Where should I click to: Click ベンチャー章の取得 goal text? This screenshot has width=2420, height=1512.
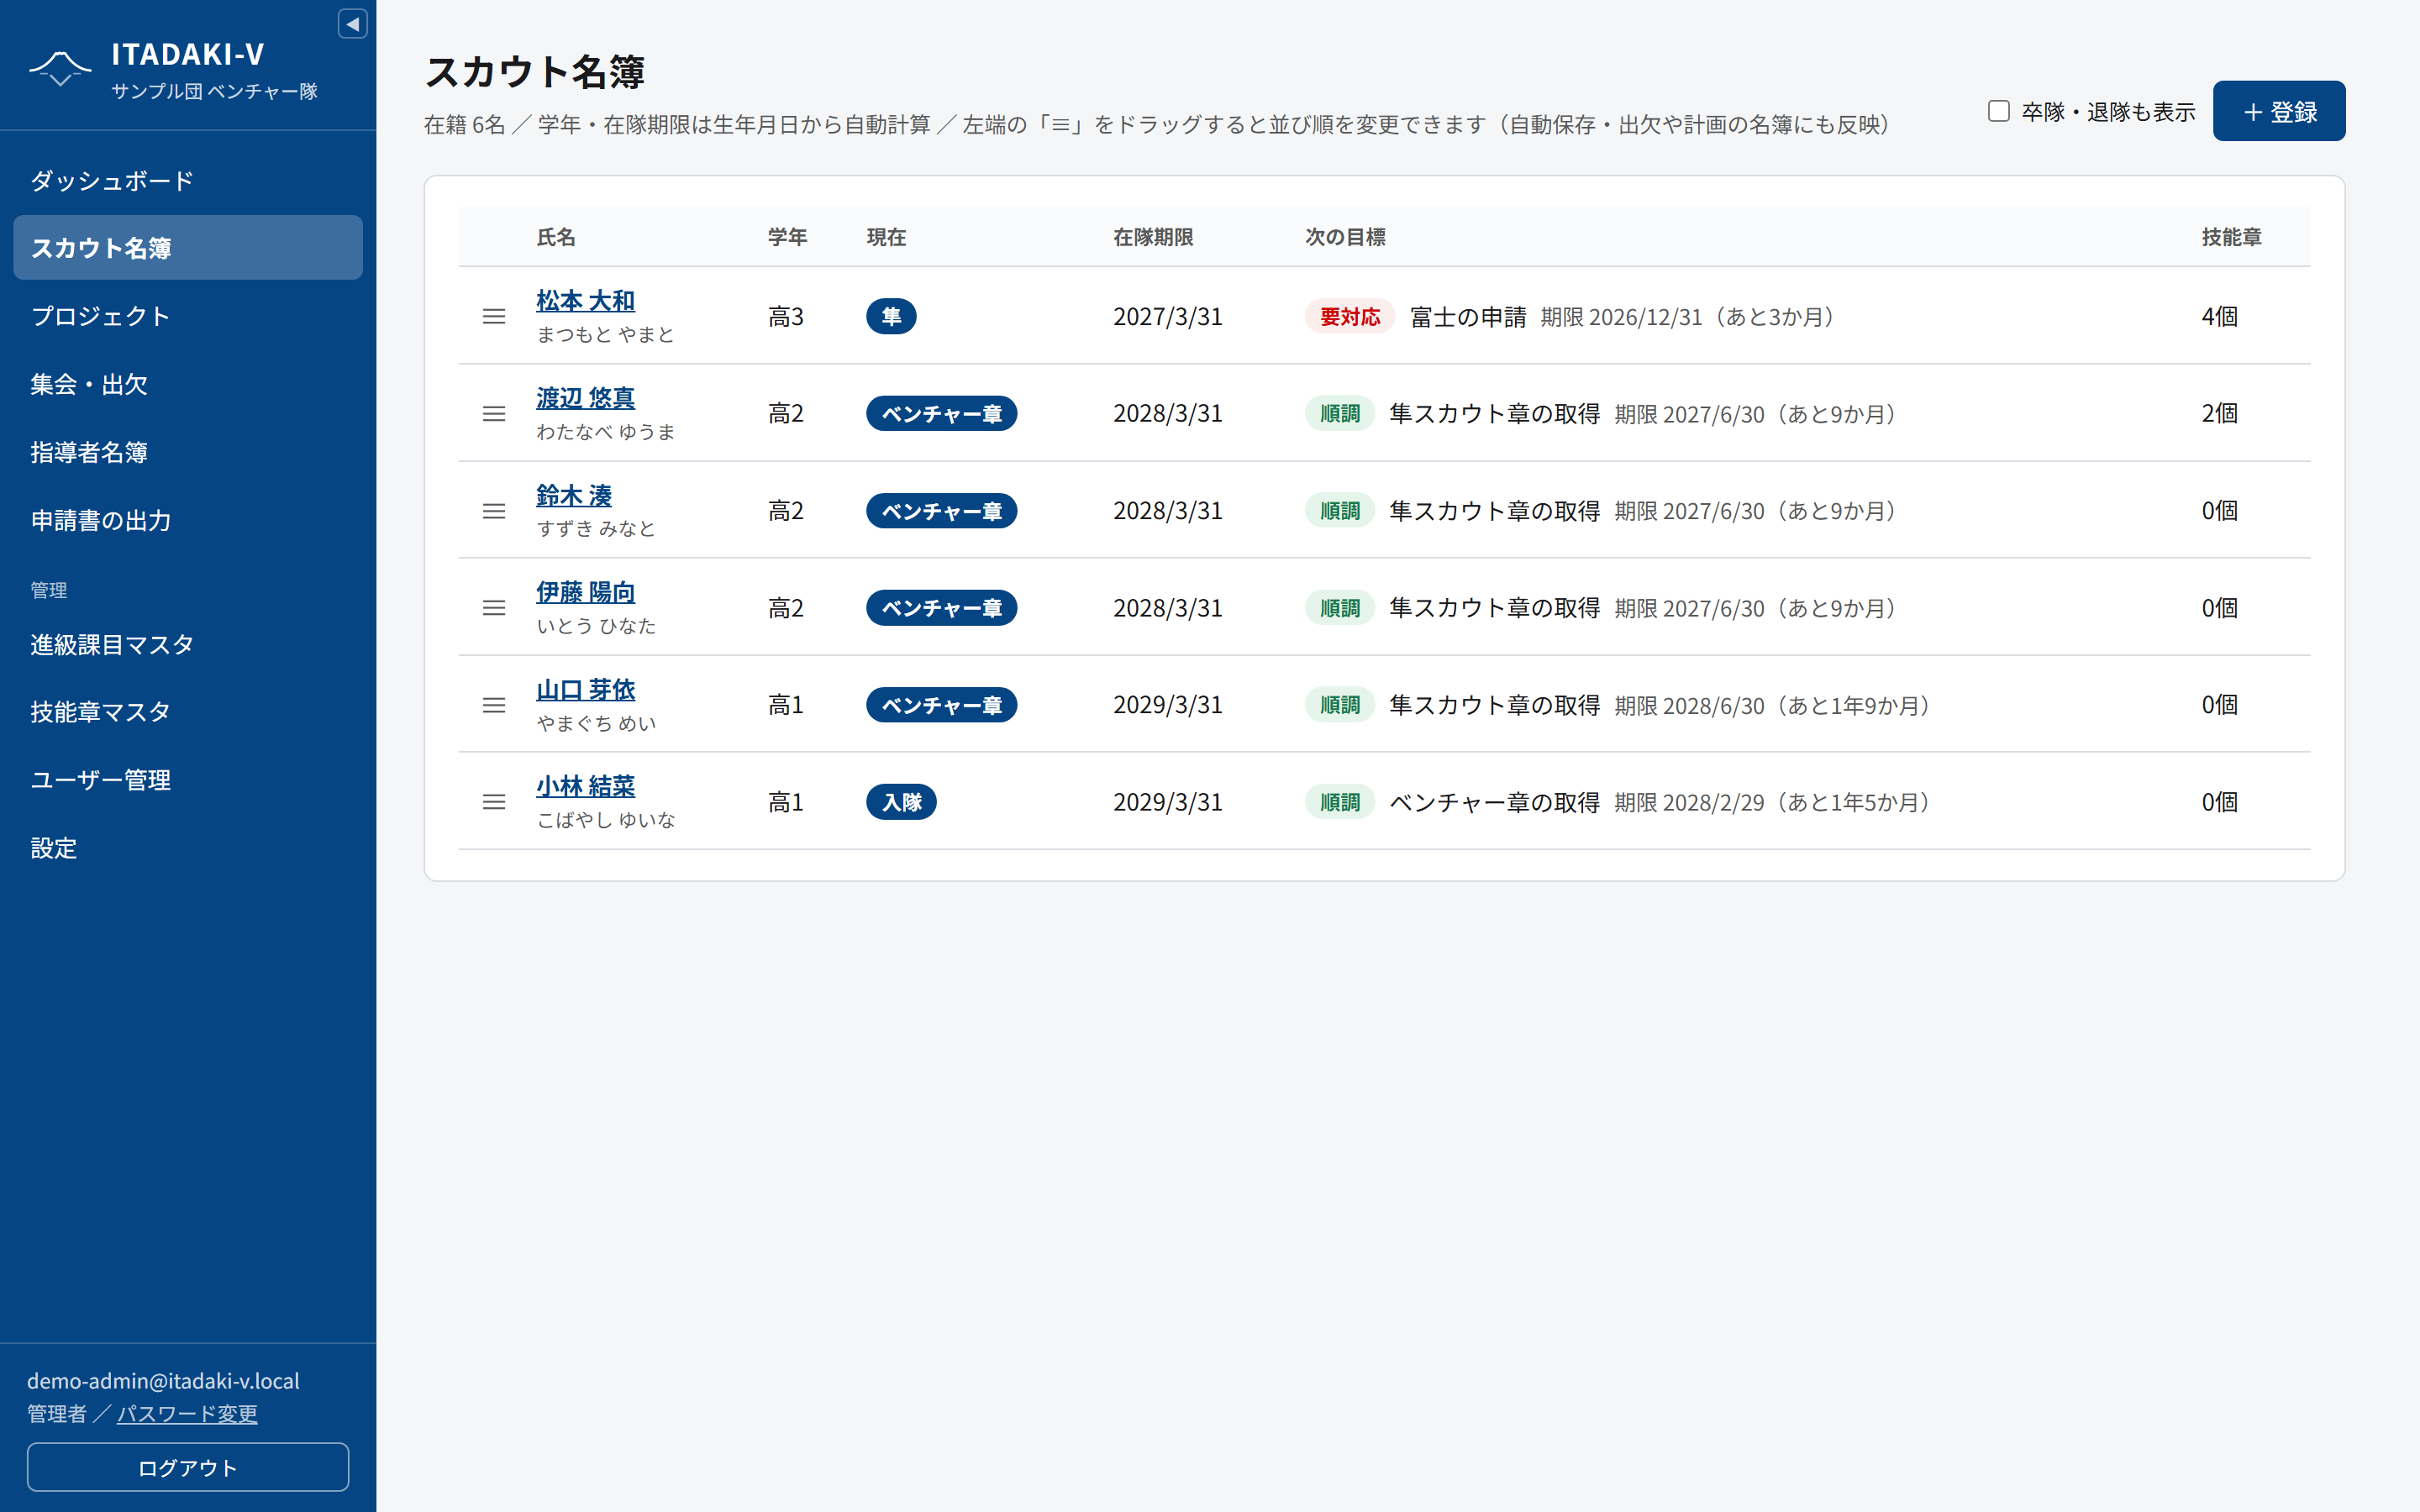tap(1494, 802)
